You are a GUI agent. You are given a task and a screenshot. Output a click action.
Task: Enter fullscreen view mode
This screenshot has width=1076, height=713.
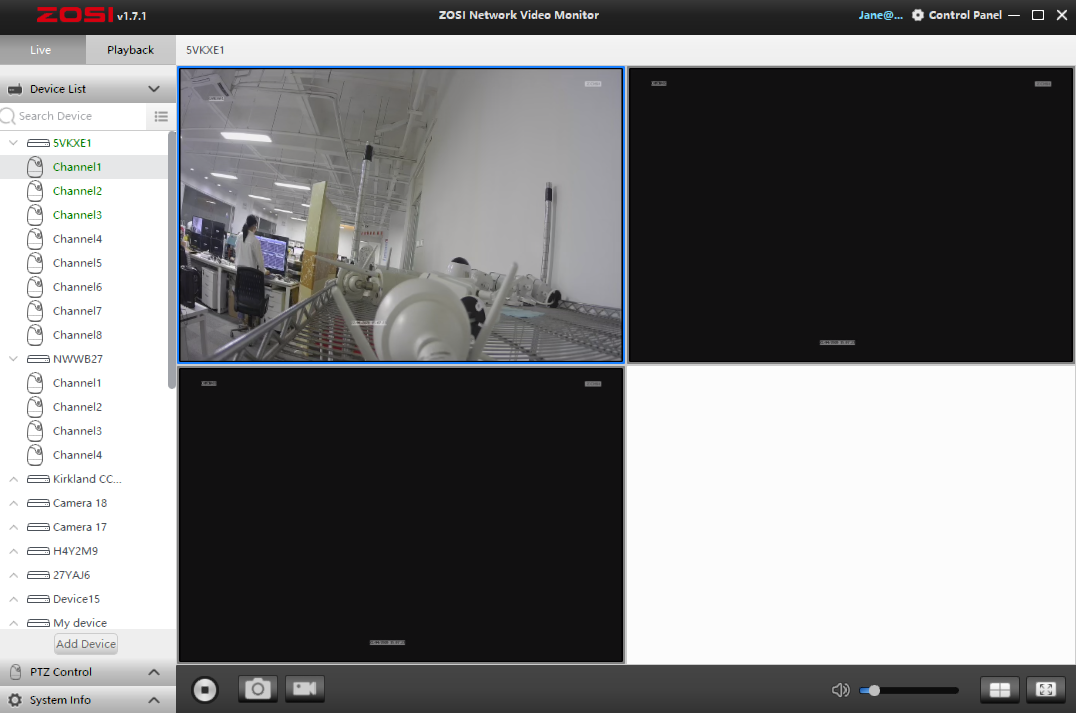1046,689
